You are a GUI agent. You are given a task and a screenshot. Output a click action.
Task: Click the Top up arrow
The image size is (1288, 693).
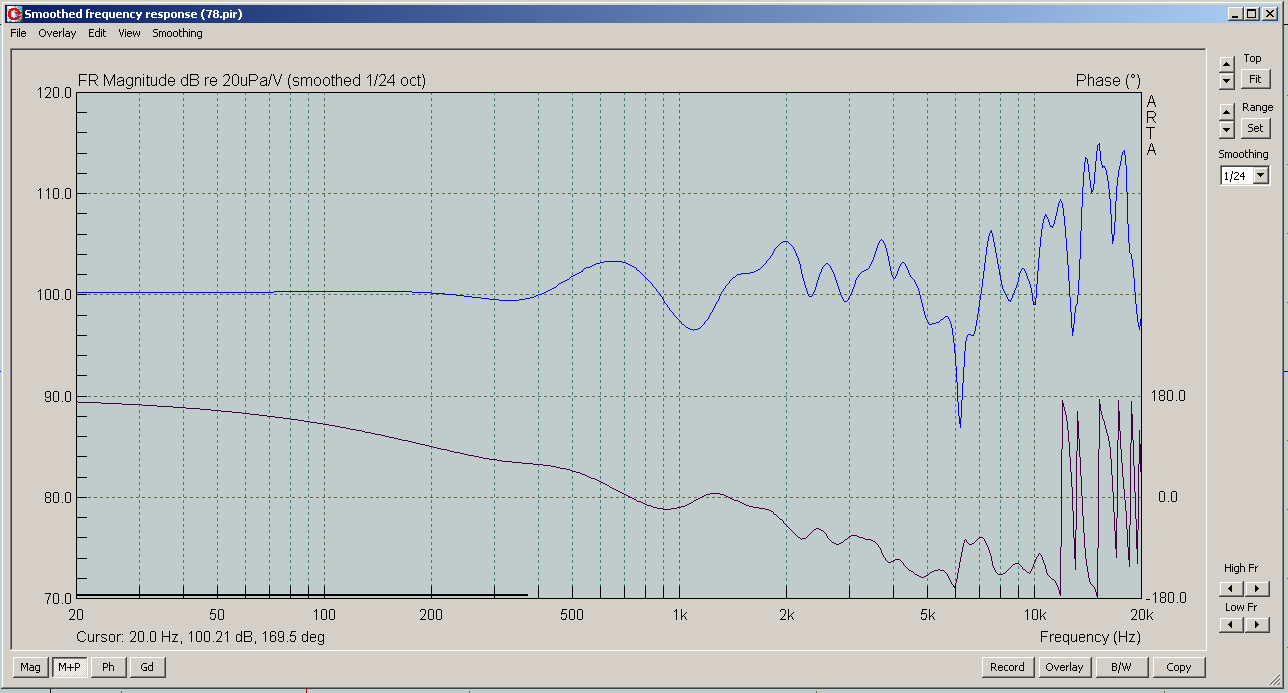[1227, 64]
